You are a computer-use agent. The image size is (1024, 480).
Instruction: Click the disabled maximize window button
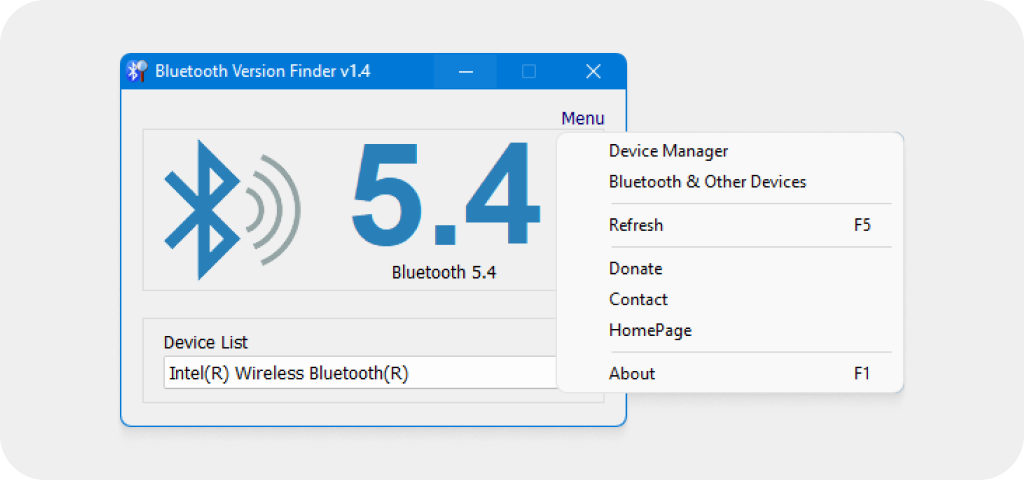529,71
